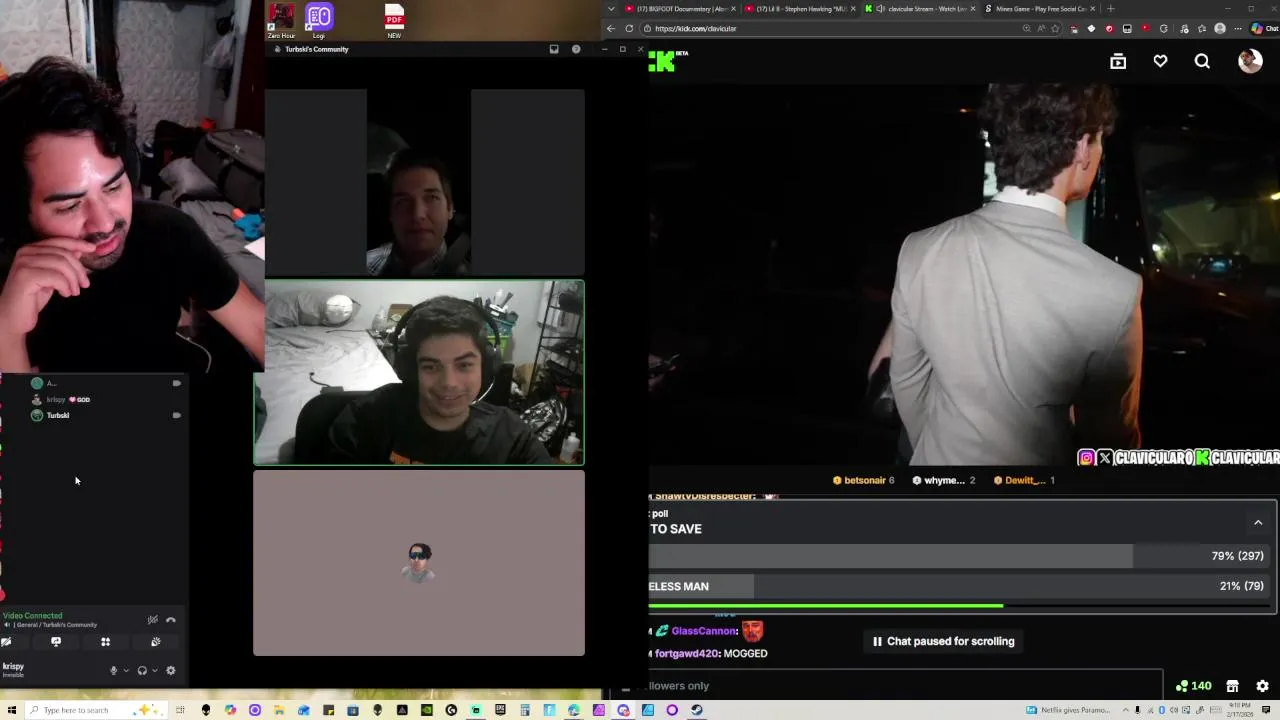Disconnect from voice call in Discord
This screenshot has width=1280, height=720.
(171, 620)
